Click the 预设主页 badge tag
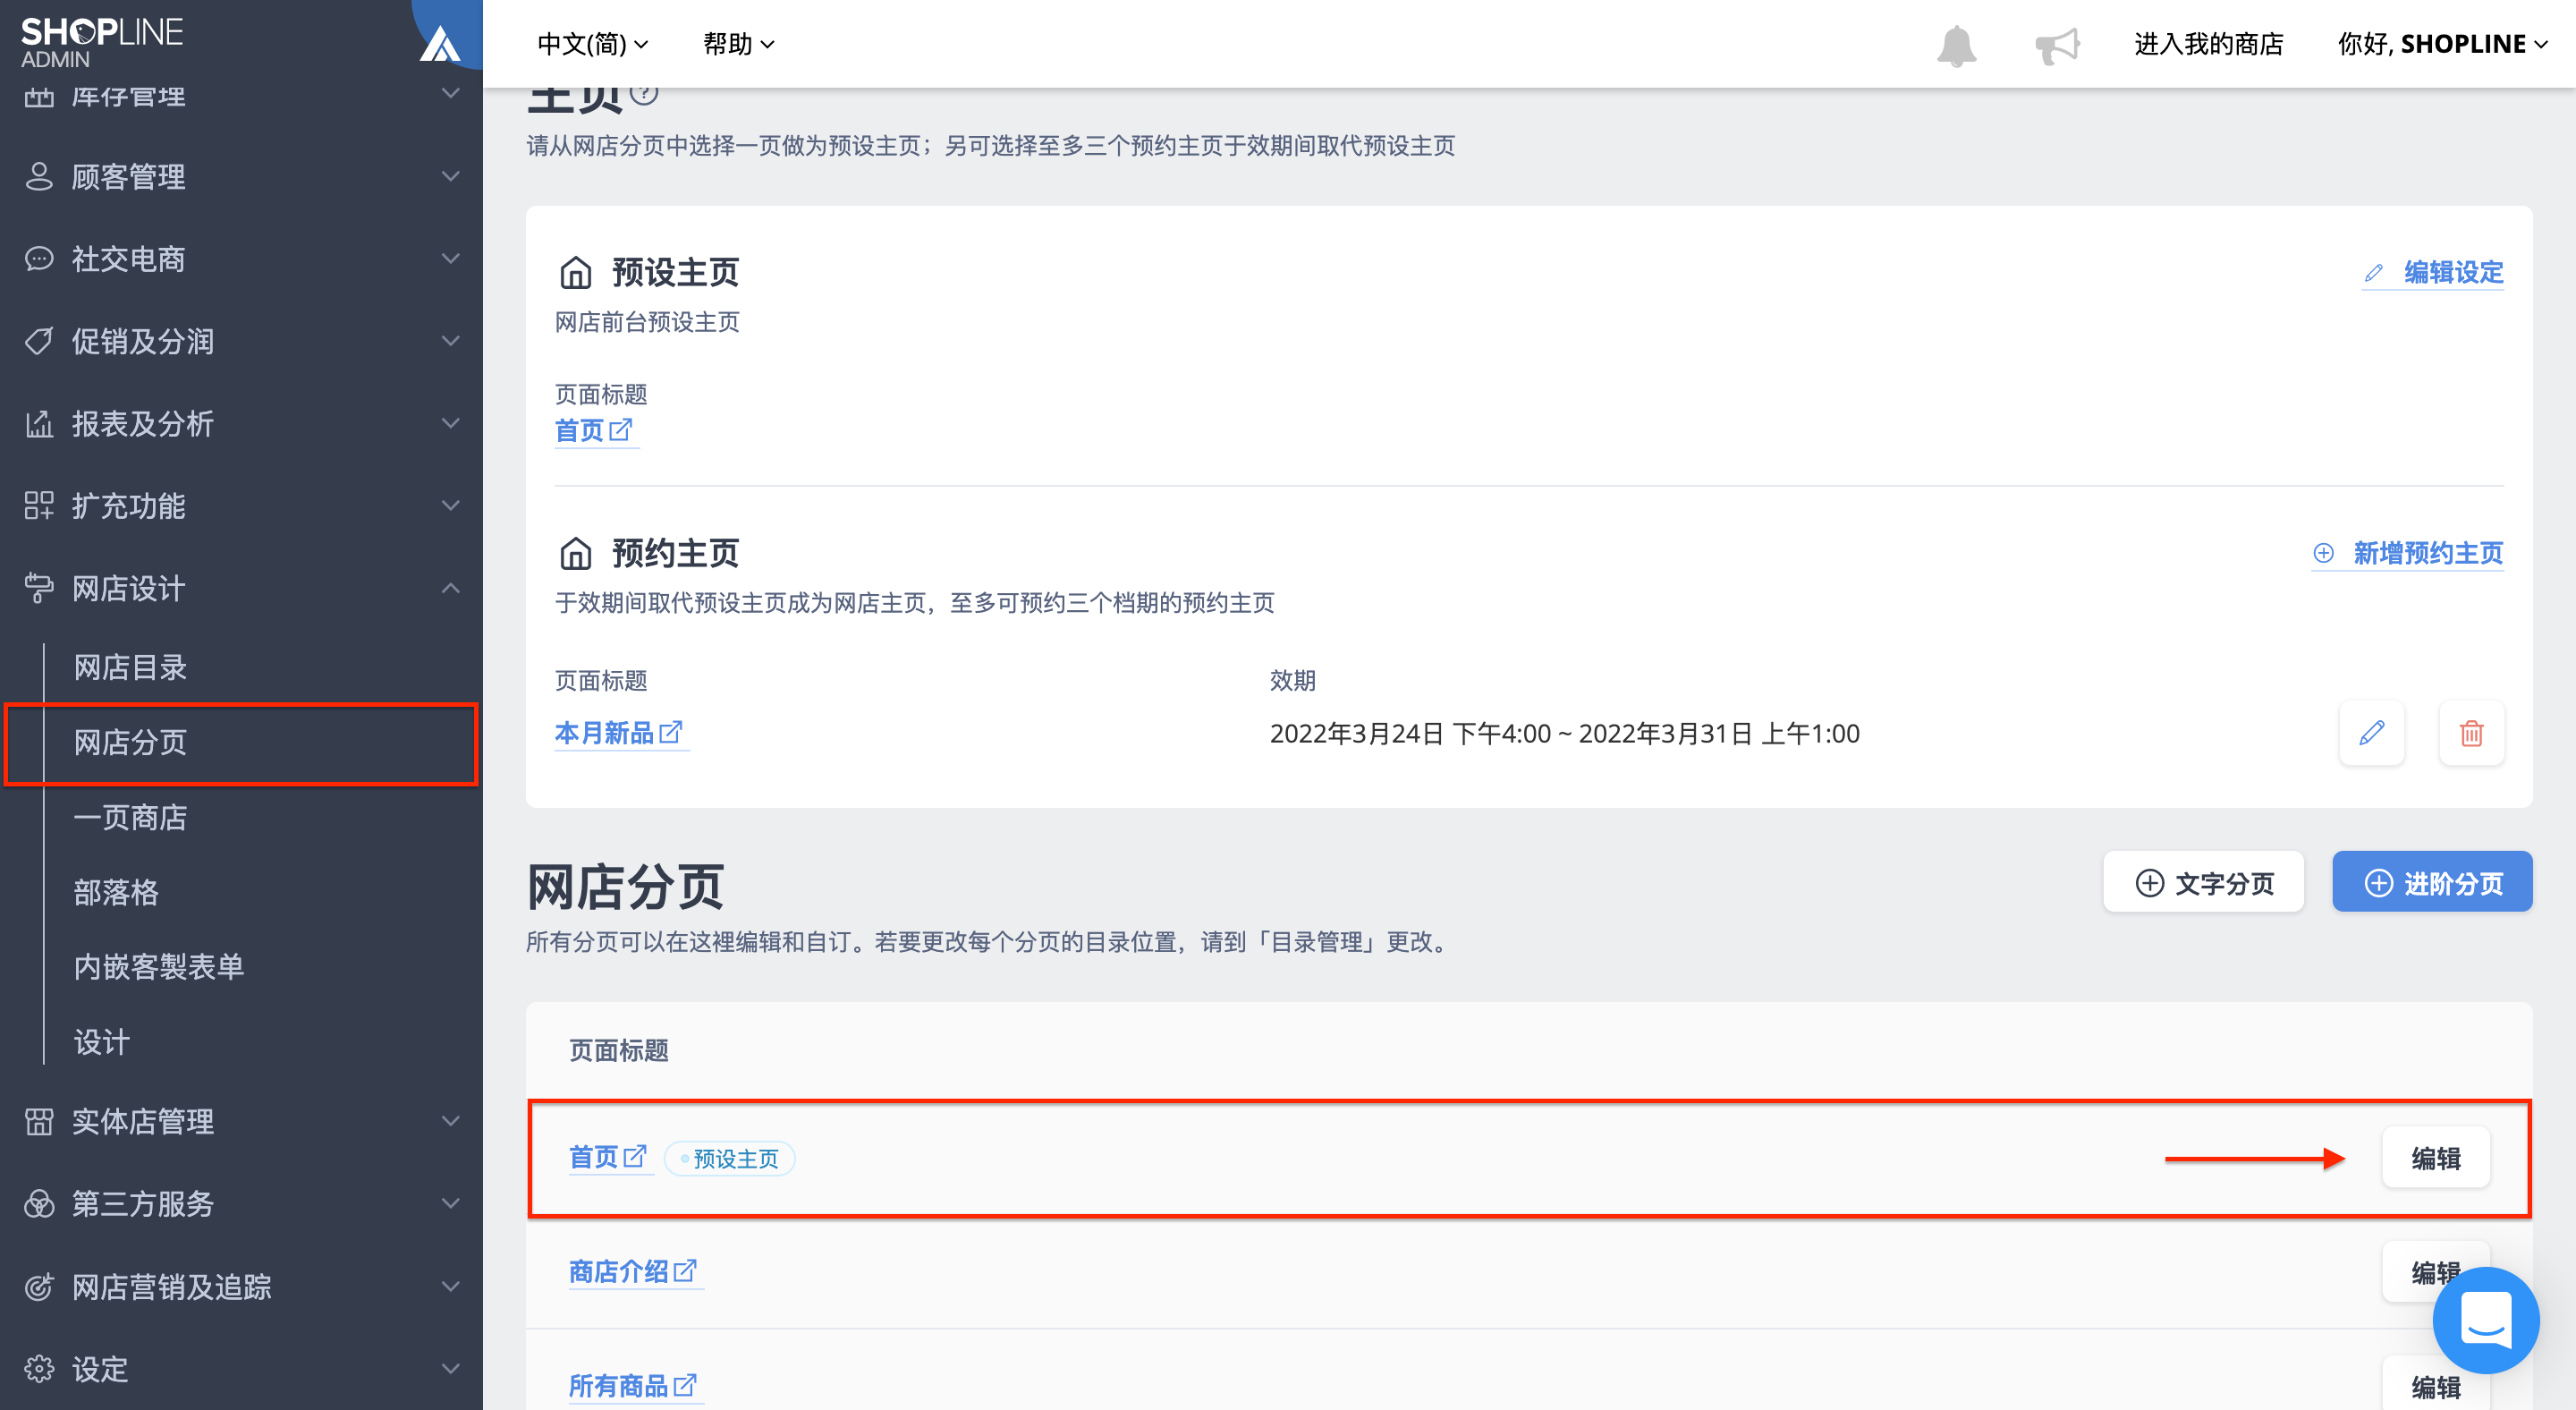 click(x=730, y=1158)
